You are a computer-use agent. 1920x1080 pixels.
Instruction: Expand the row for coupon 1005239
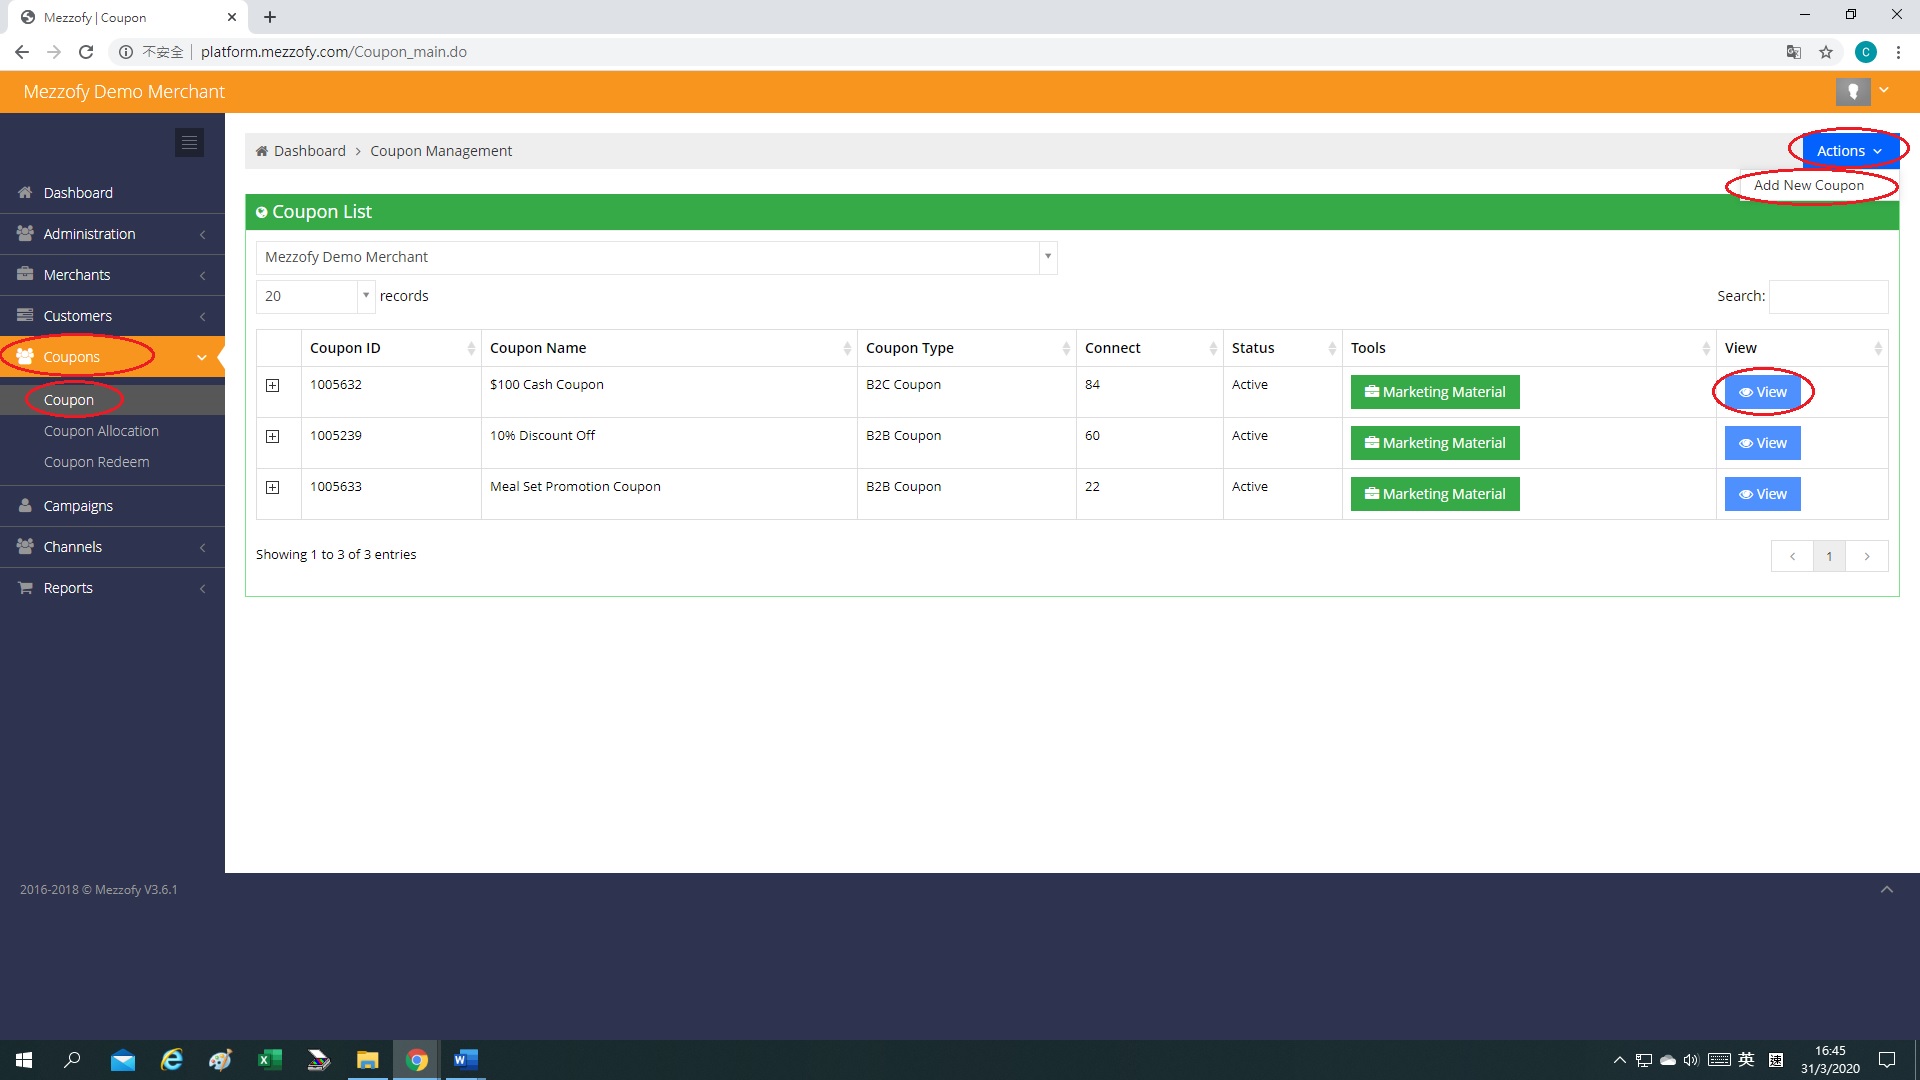272,437
